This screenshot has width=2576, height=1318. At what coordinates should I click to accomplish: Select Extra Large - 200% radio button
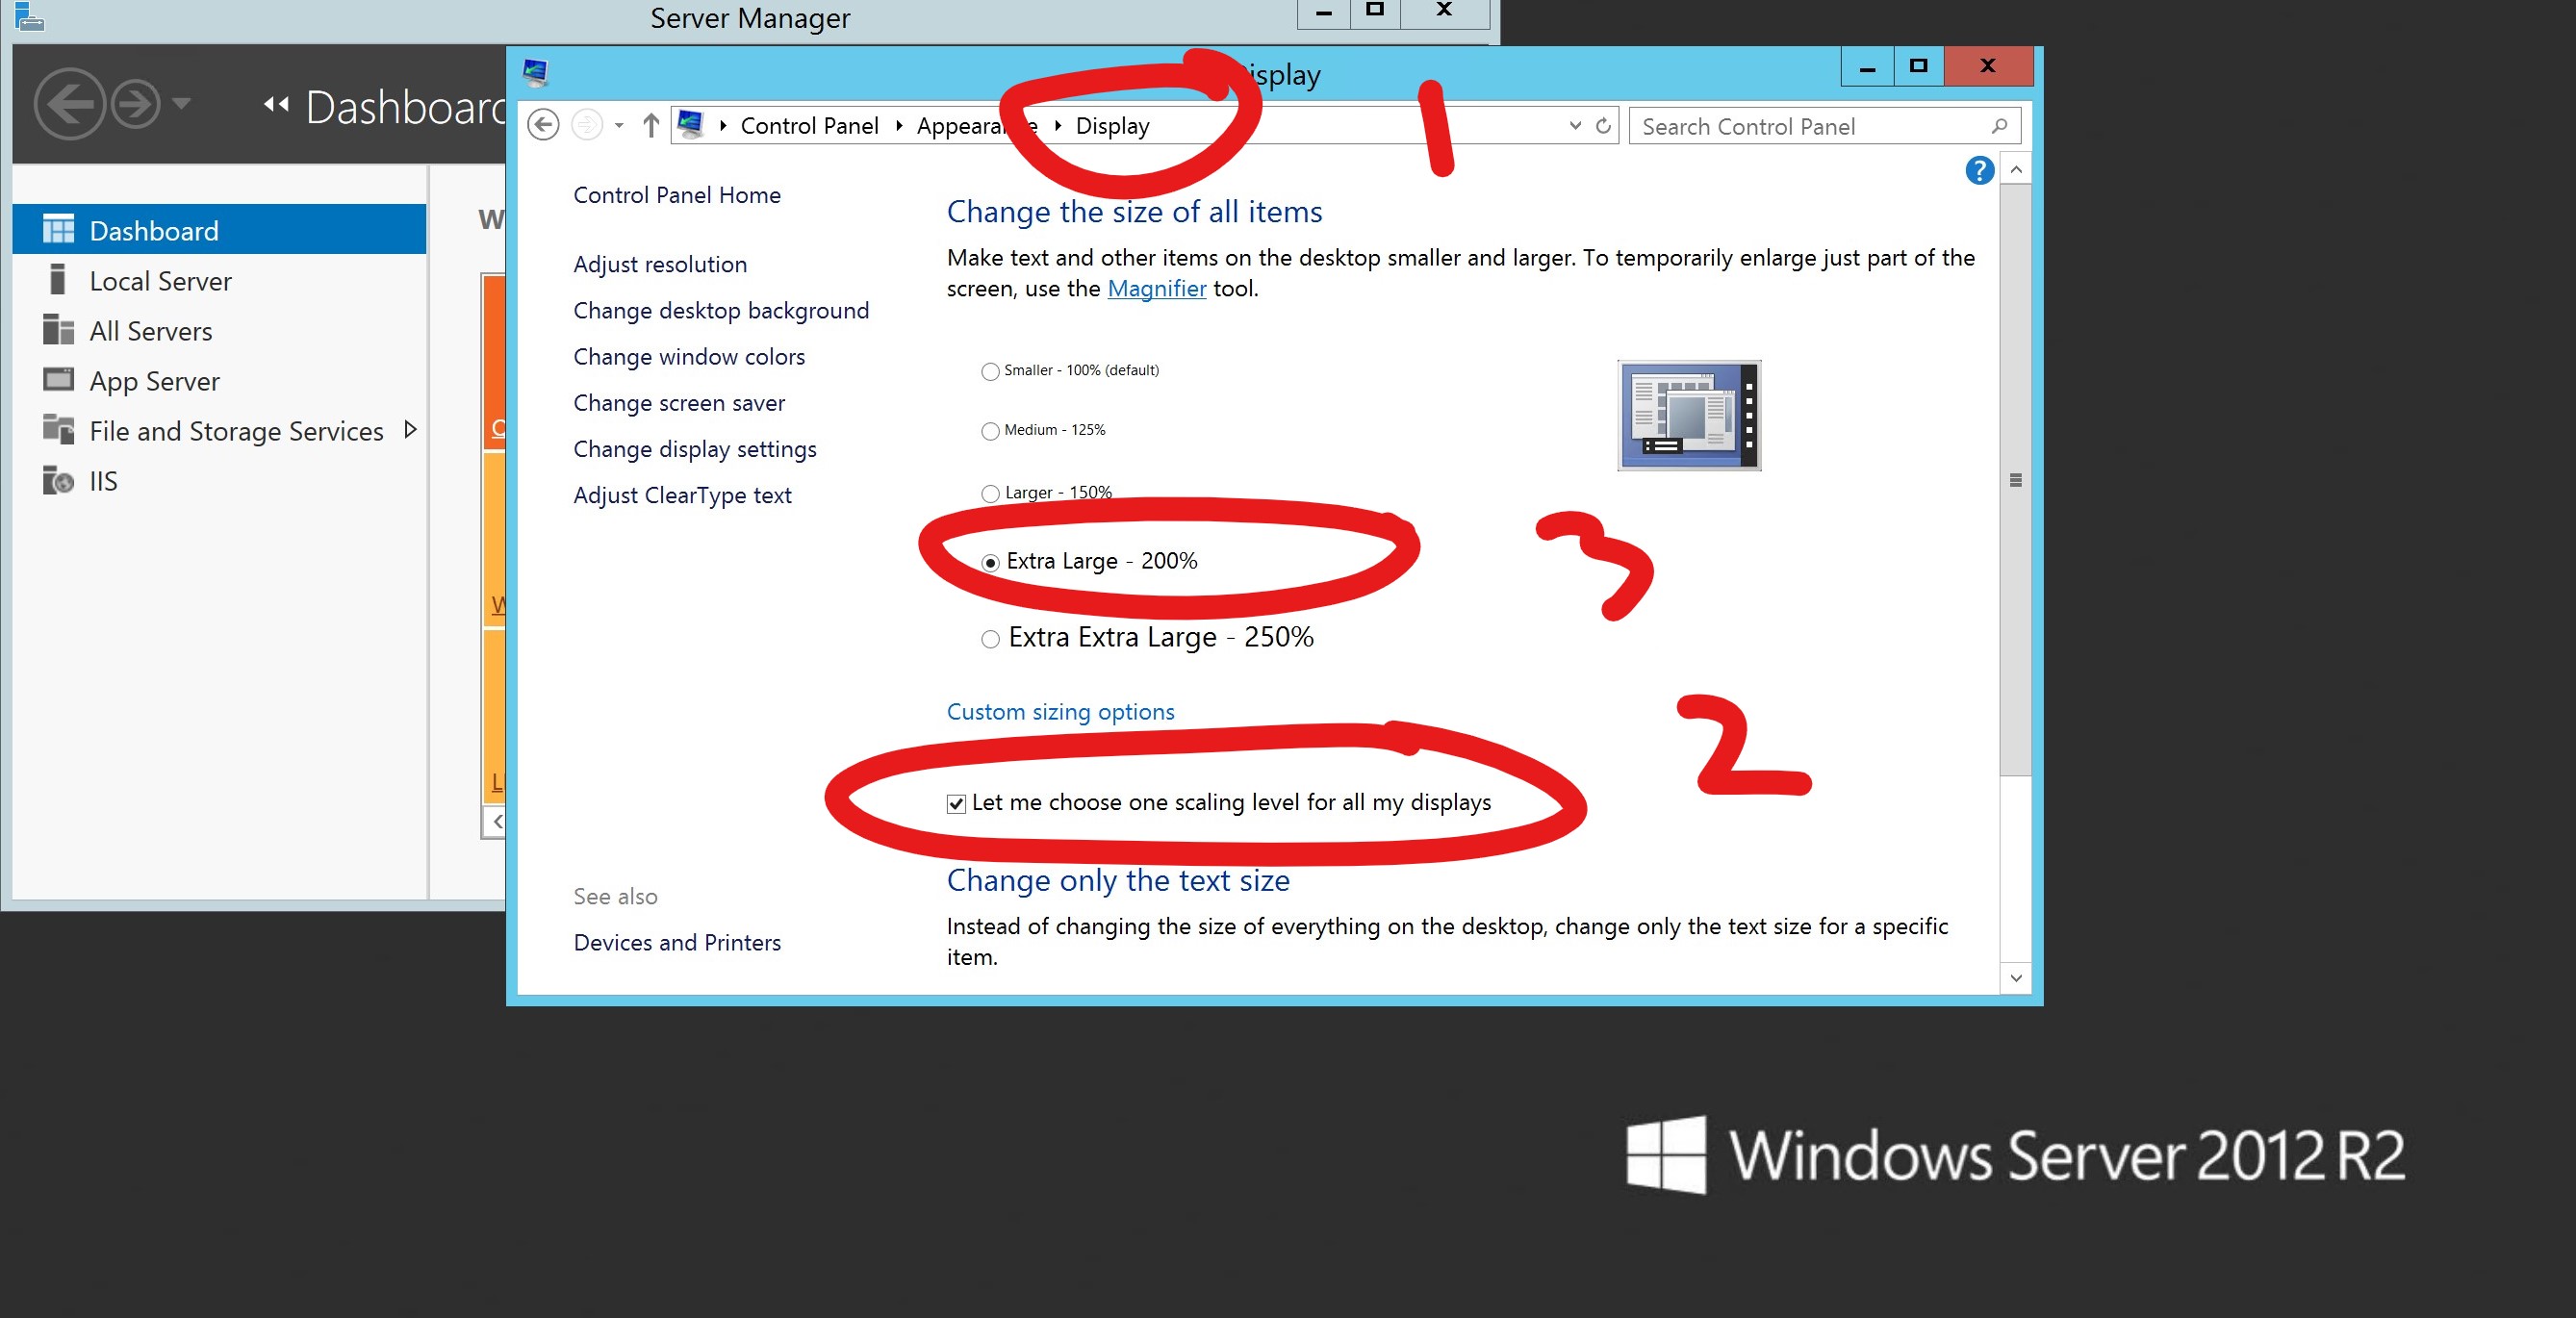click(x=990, y=563)
